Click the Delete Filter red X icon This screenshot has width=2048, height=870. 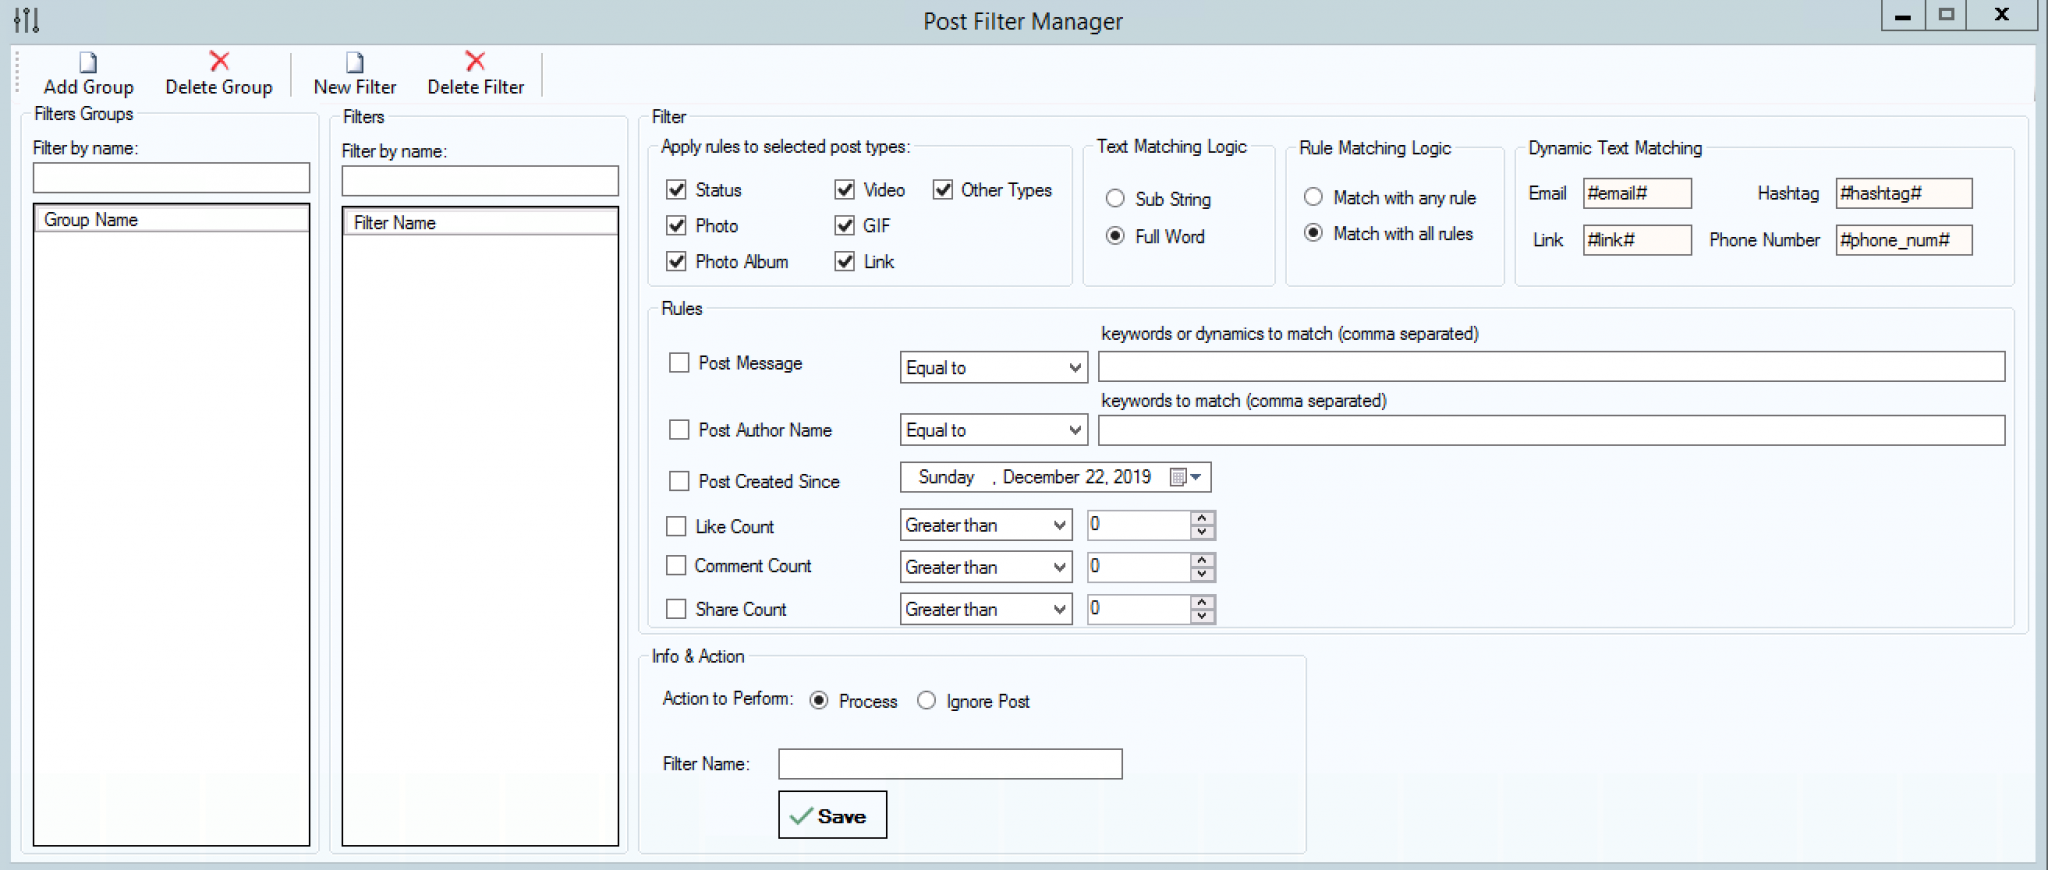[475, 62]
